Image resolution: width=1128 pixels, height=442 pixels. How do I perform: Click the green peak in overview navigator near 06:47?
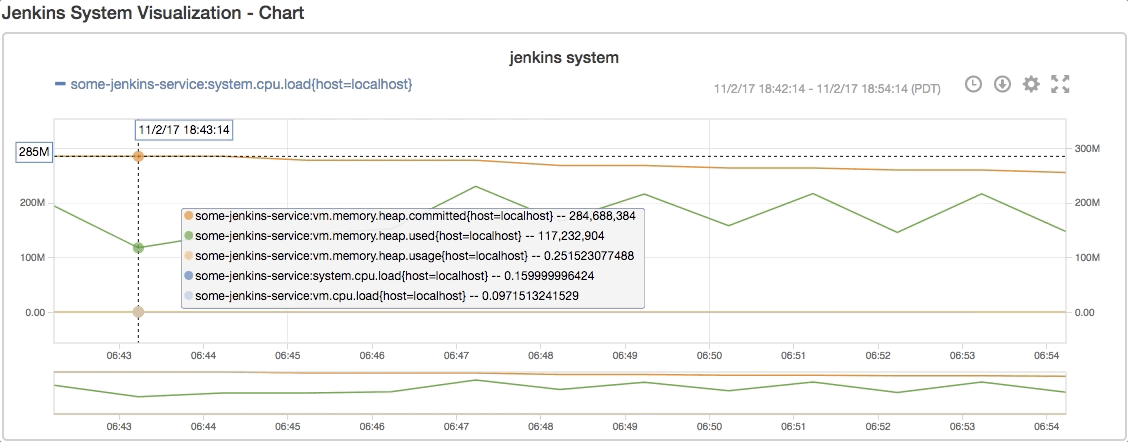point(476,380)
